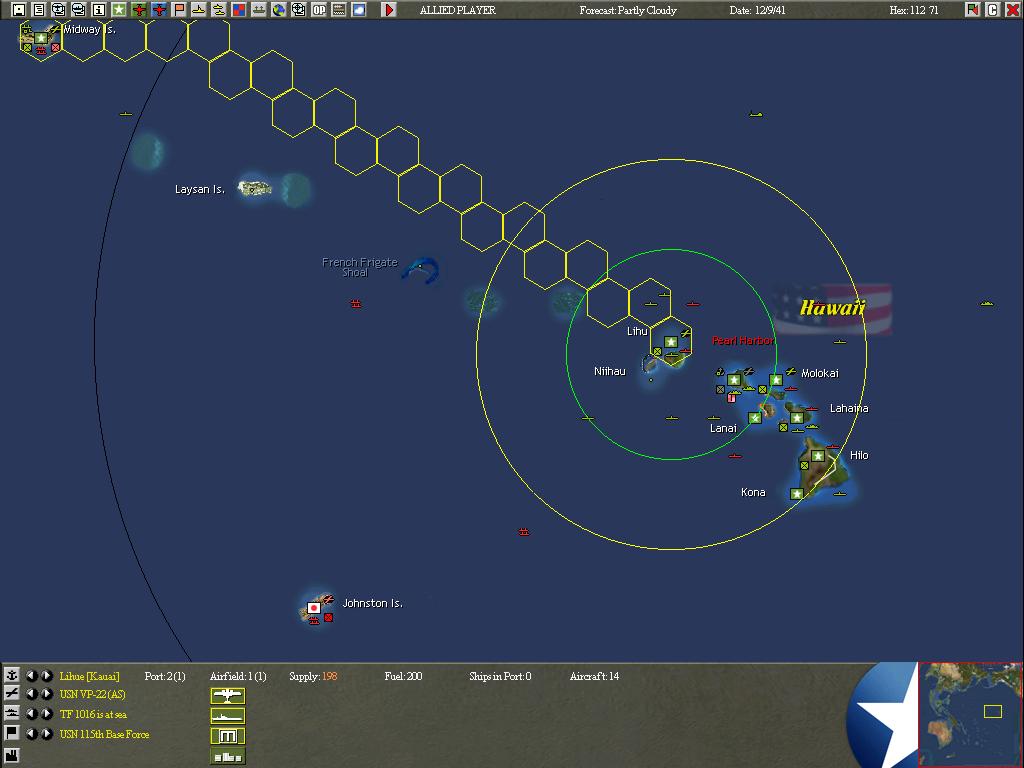1024x768 pixels.
Task: Click the aircraft icon left of USN VP-22
Action: (11, 694)
